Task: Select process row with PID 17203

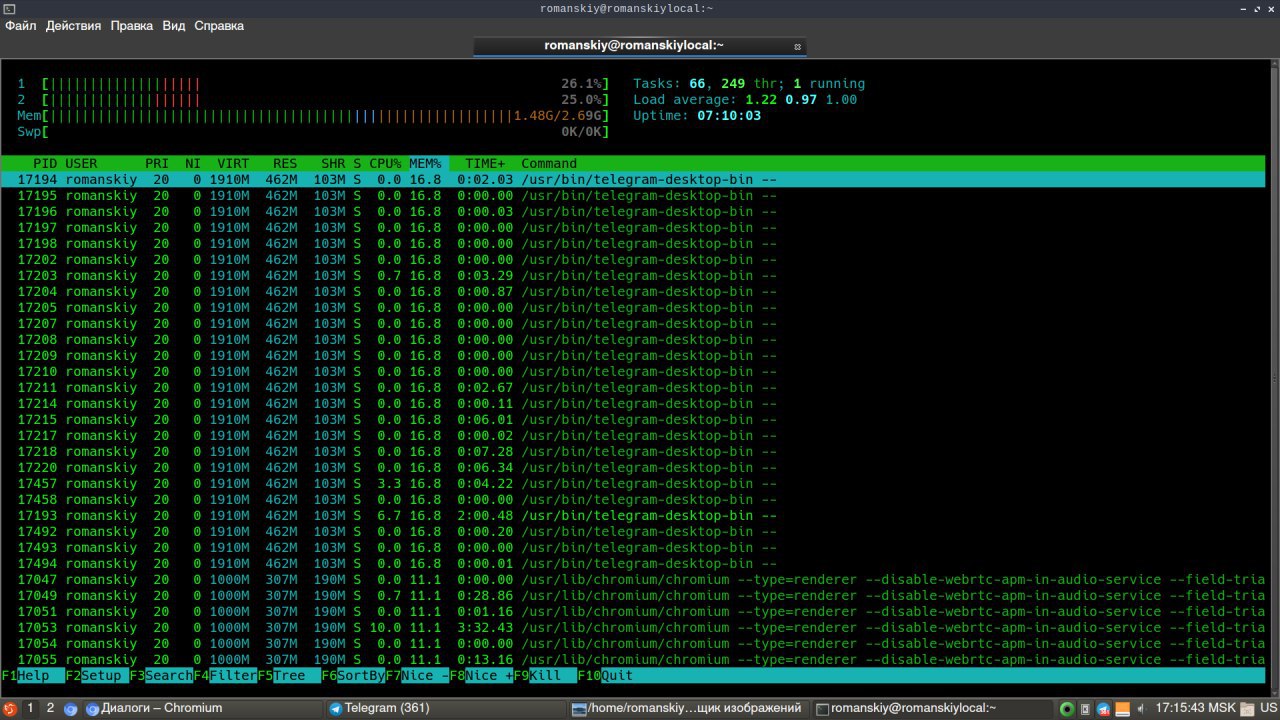Action: [x=633, y=276]
